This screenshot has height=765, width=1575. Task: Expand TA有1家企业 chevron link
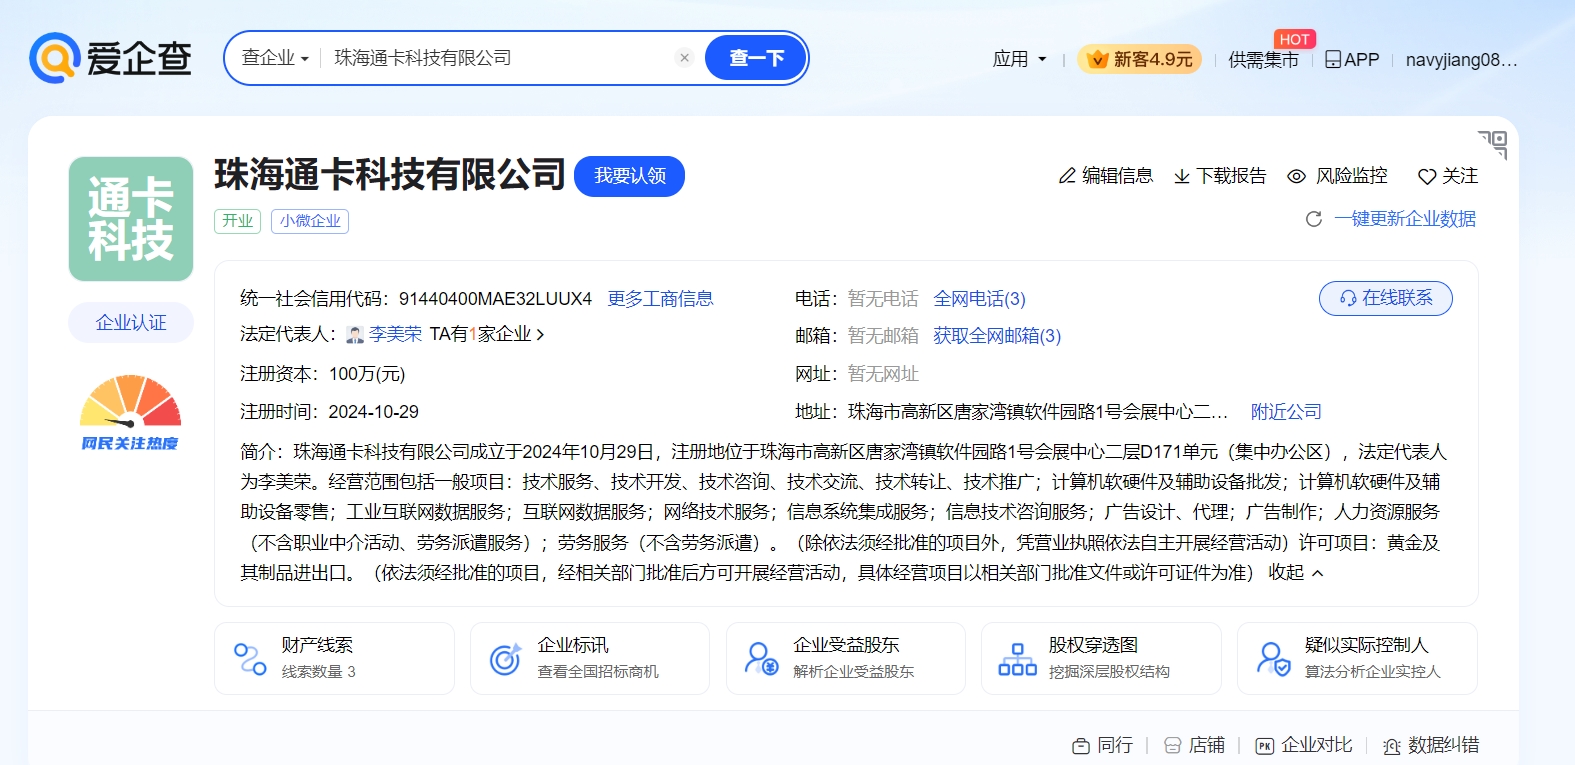tap(487, 334)
